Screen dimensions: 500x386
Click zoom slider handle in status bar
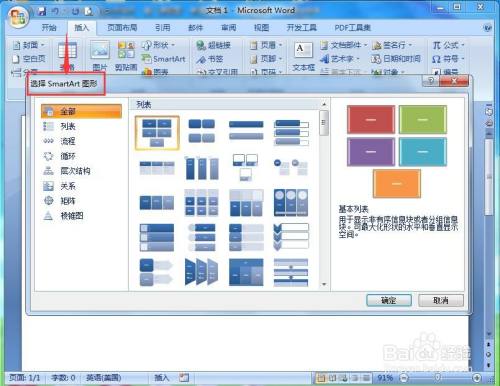[438, 377]
